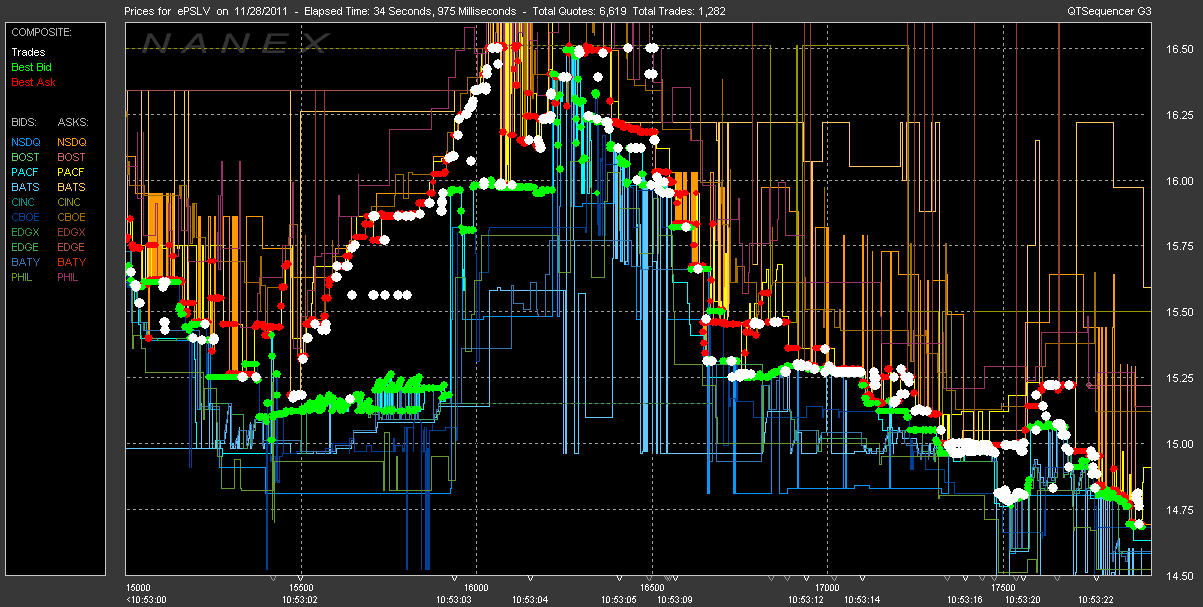1203x607 pixels.
Task: Click NSDQ under the ASKS heading
Action: (72, 142)
